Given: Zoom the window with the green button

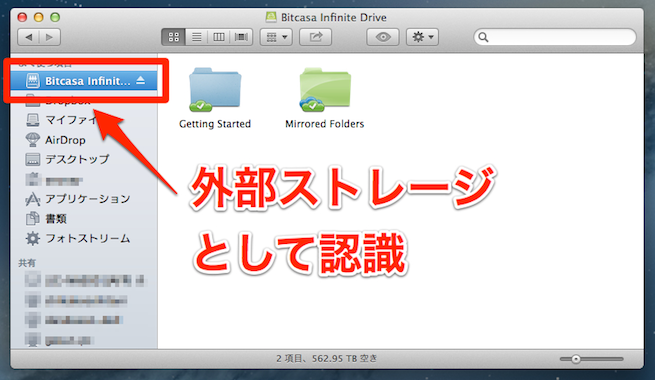Looking at the screenshot, I should (x=55, y=17).
